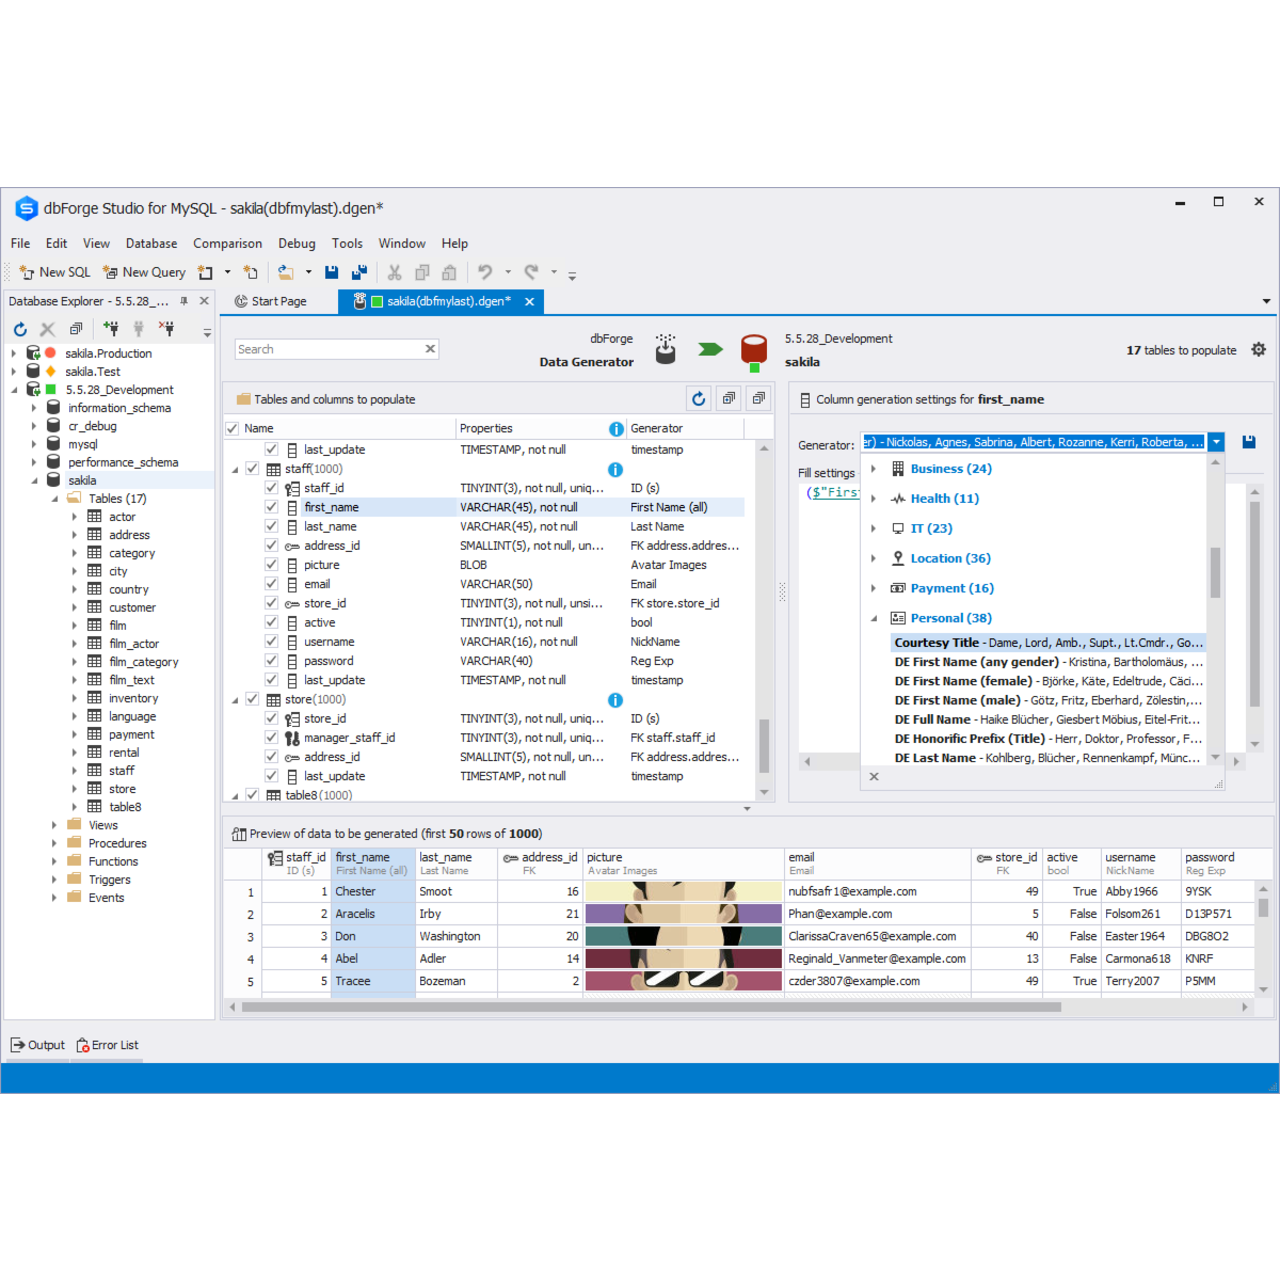1280x1280 pixels.
Task: Click the info icon on staff table row
Action: (x=615, y=469)
